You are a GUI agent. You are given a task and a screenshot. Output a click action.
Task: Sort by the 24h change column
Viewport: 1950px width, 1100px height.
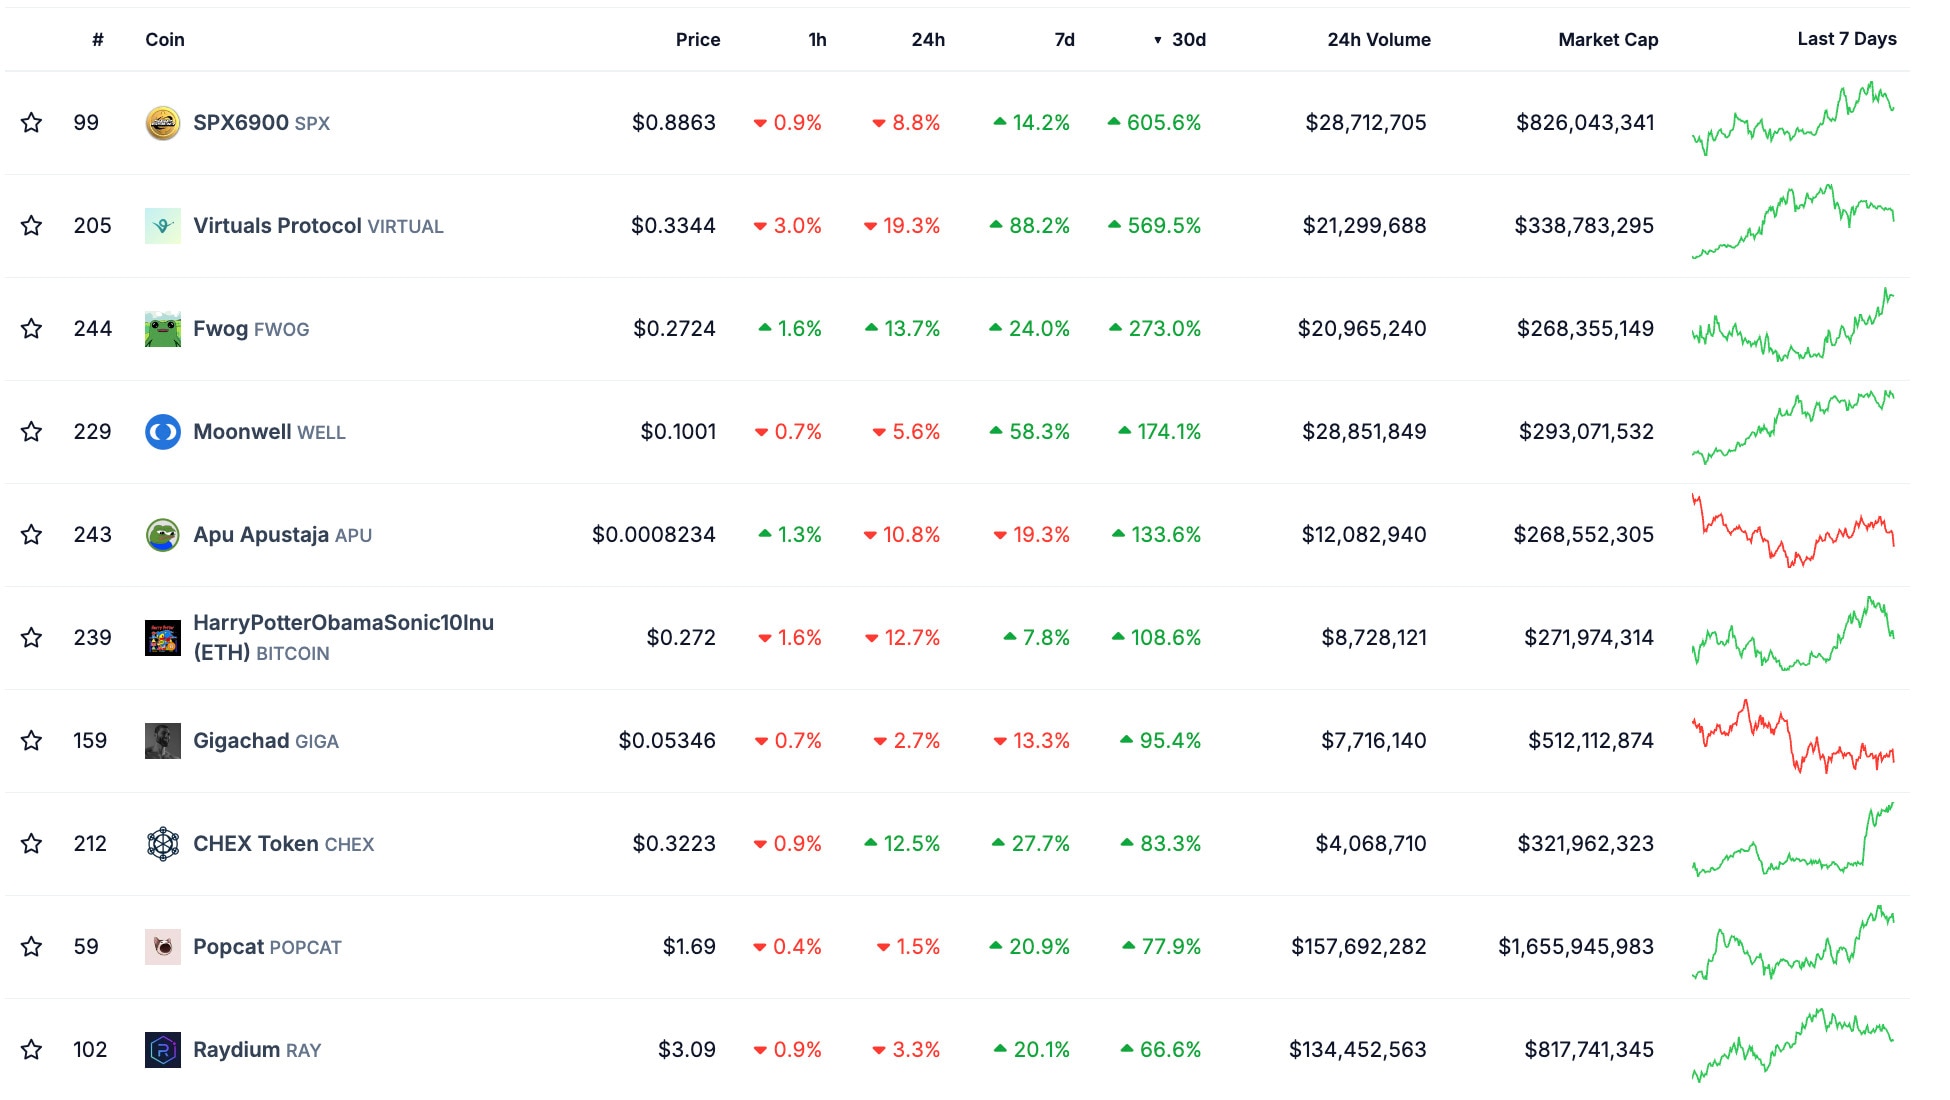coord(928,40)
